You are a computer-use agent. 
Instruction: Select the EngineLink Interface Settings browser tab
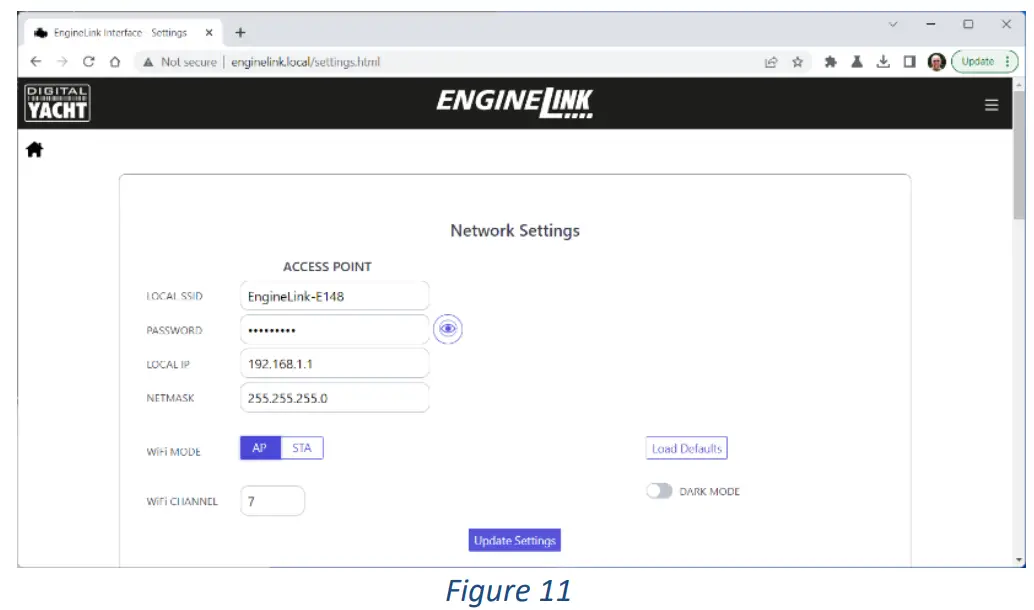point(120,31)
